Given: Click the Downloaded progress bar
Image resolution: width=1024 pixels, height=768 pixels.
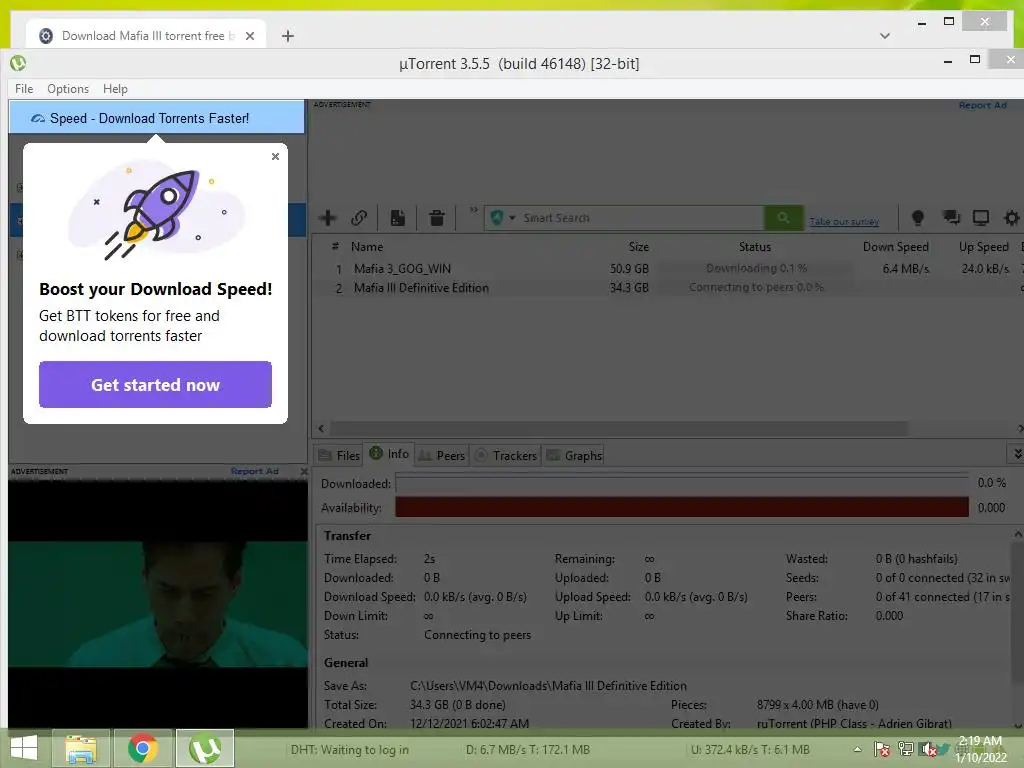Looking at the screenshot, I should click(x=682, y=483).
